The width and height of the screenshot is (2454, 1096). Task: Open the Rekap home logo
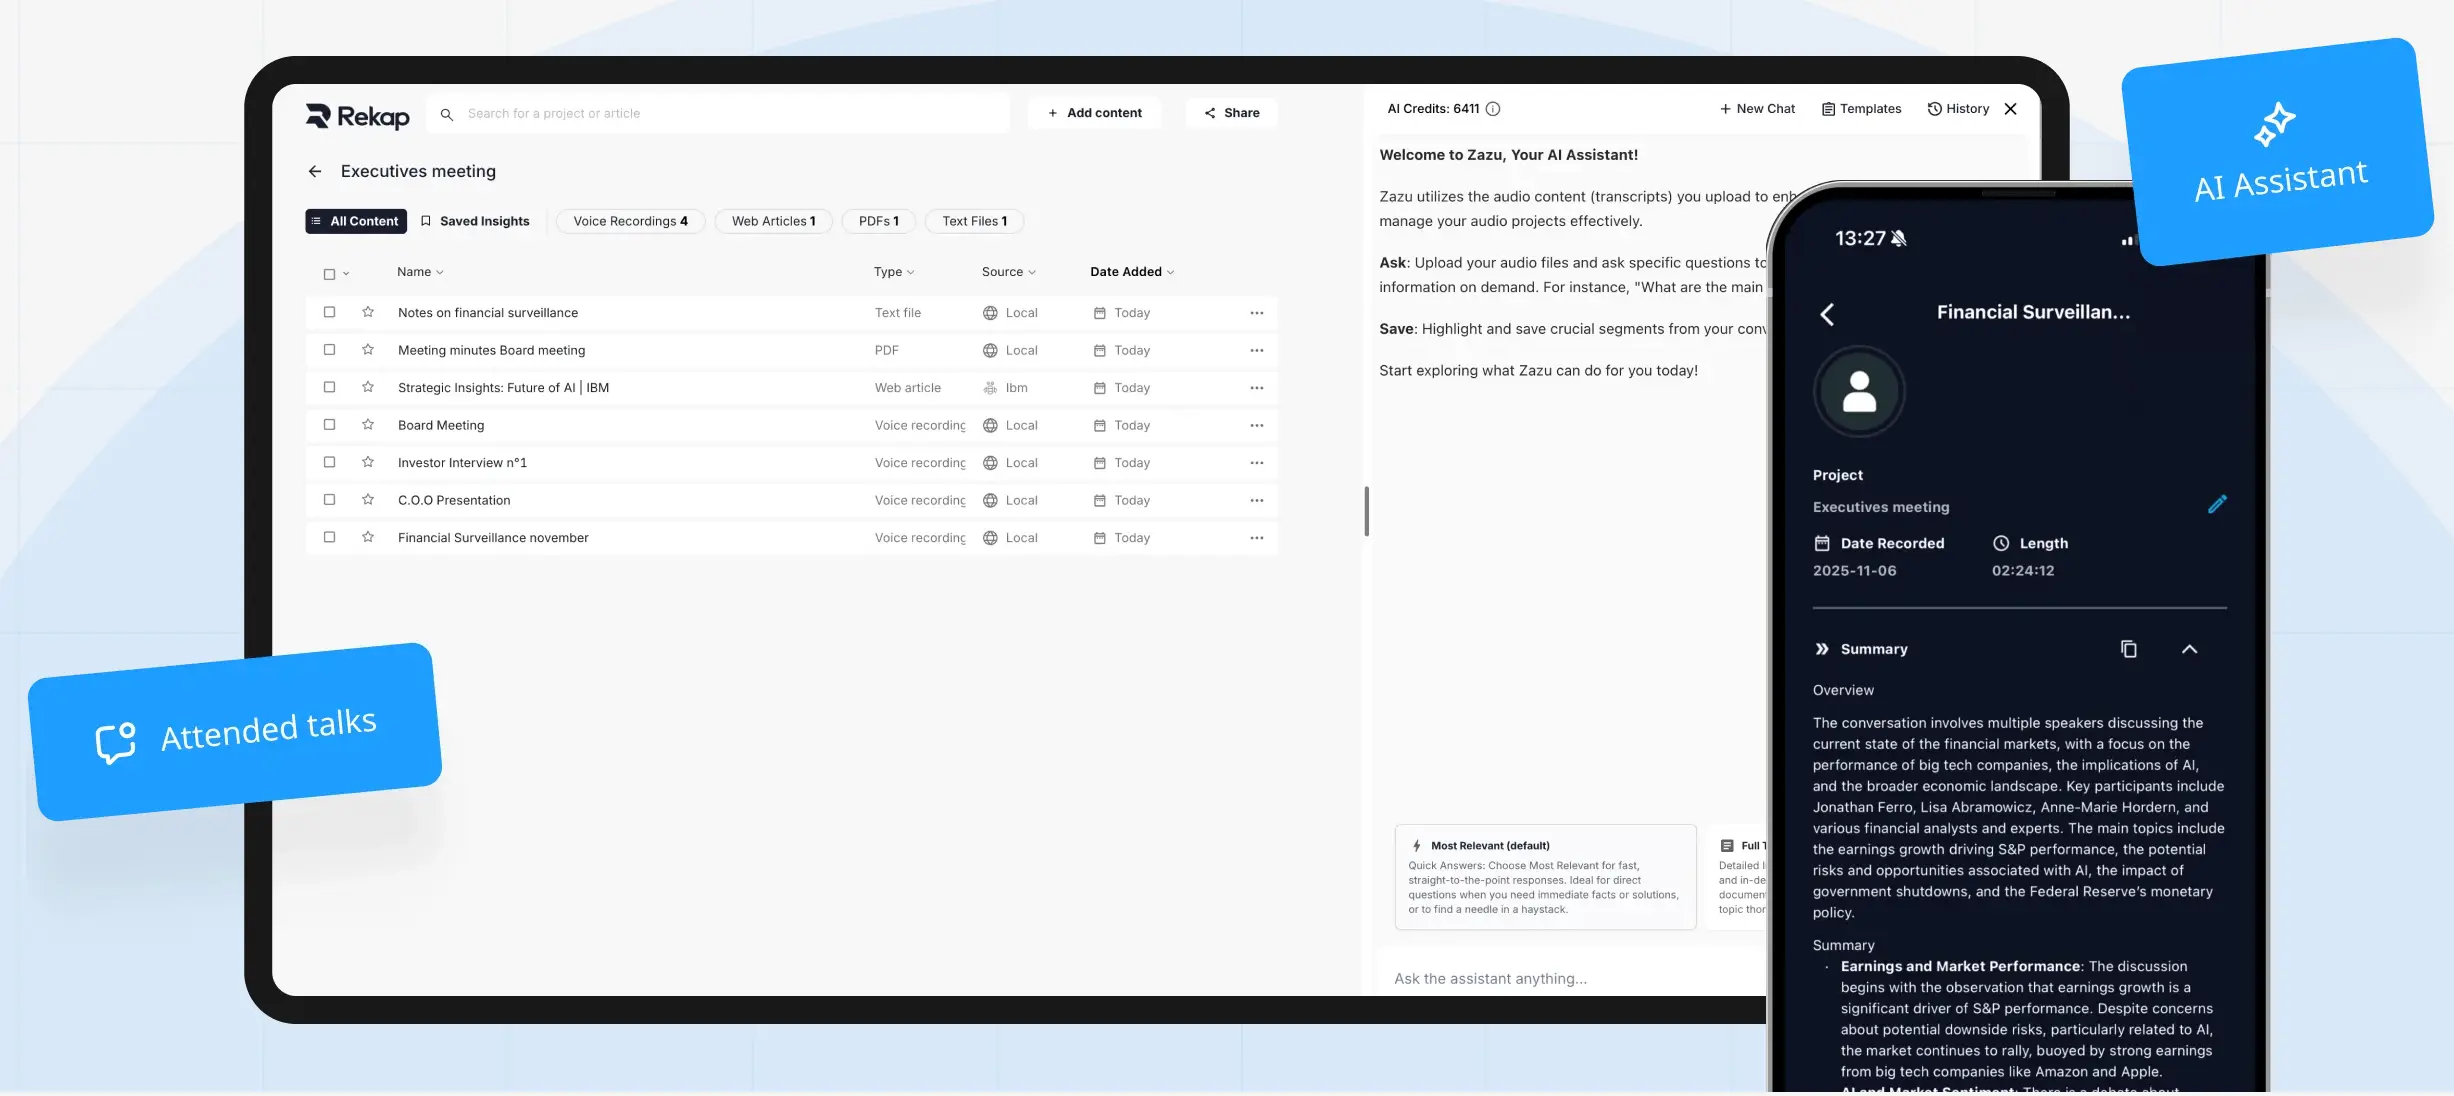coord(356,115)
